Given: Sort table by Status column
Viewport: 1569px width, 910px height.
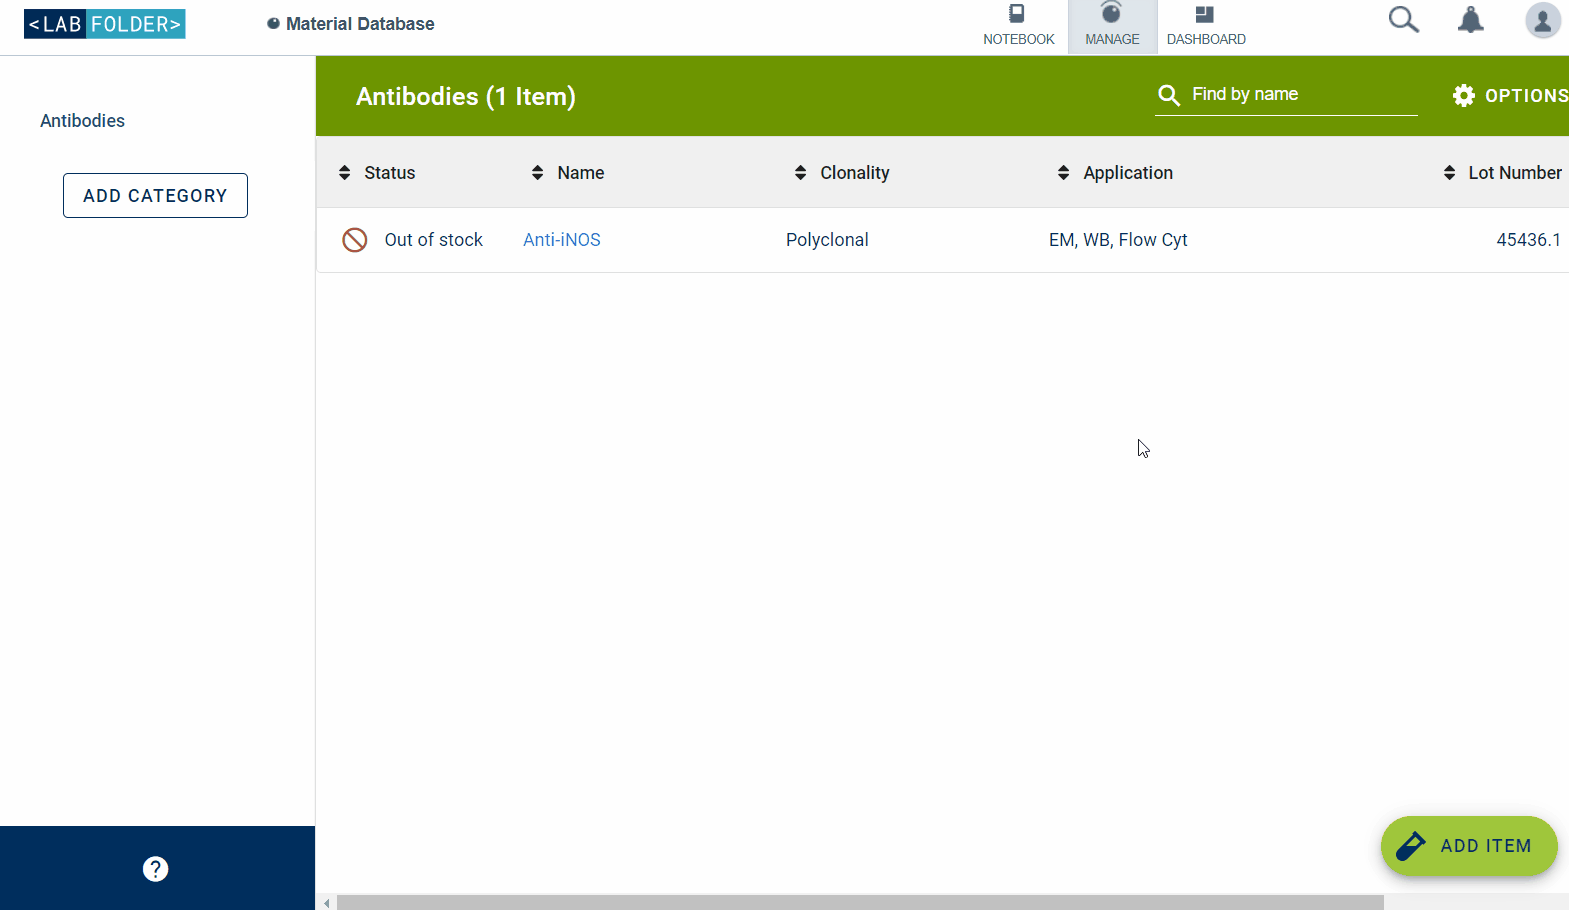Looking at the screenshot, I should coord(377,173).
